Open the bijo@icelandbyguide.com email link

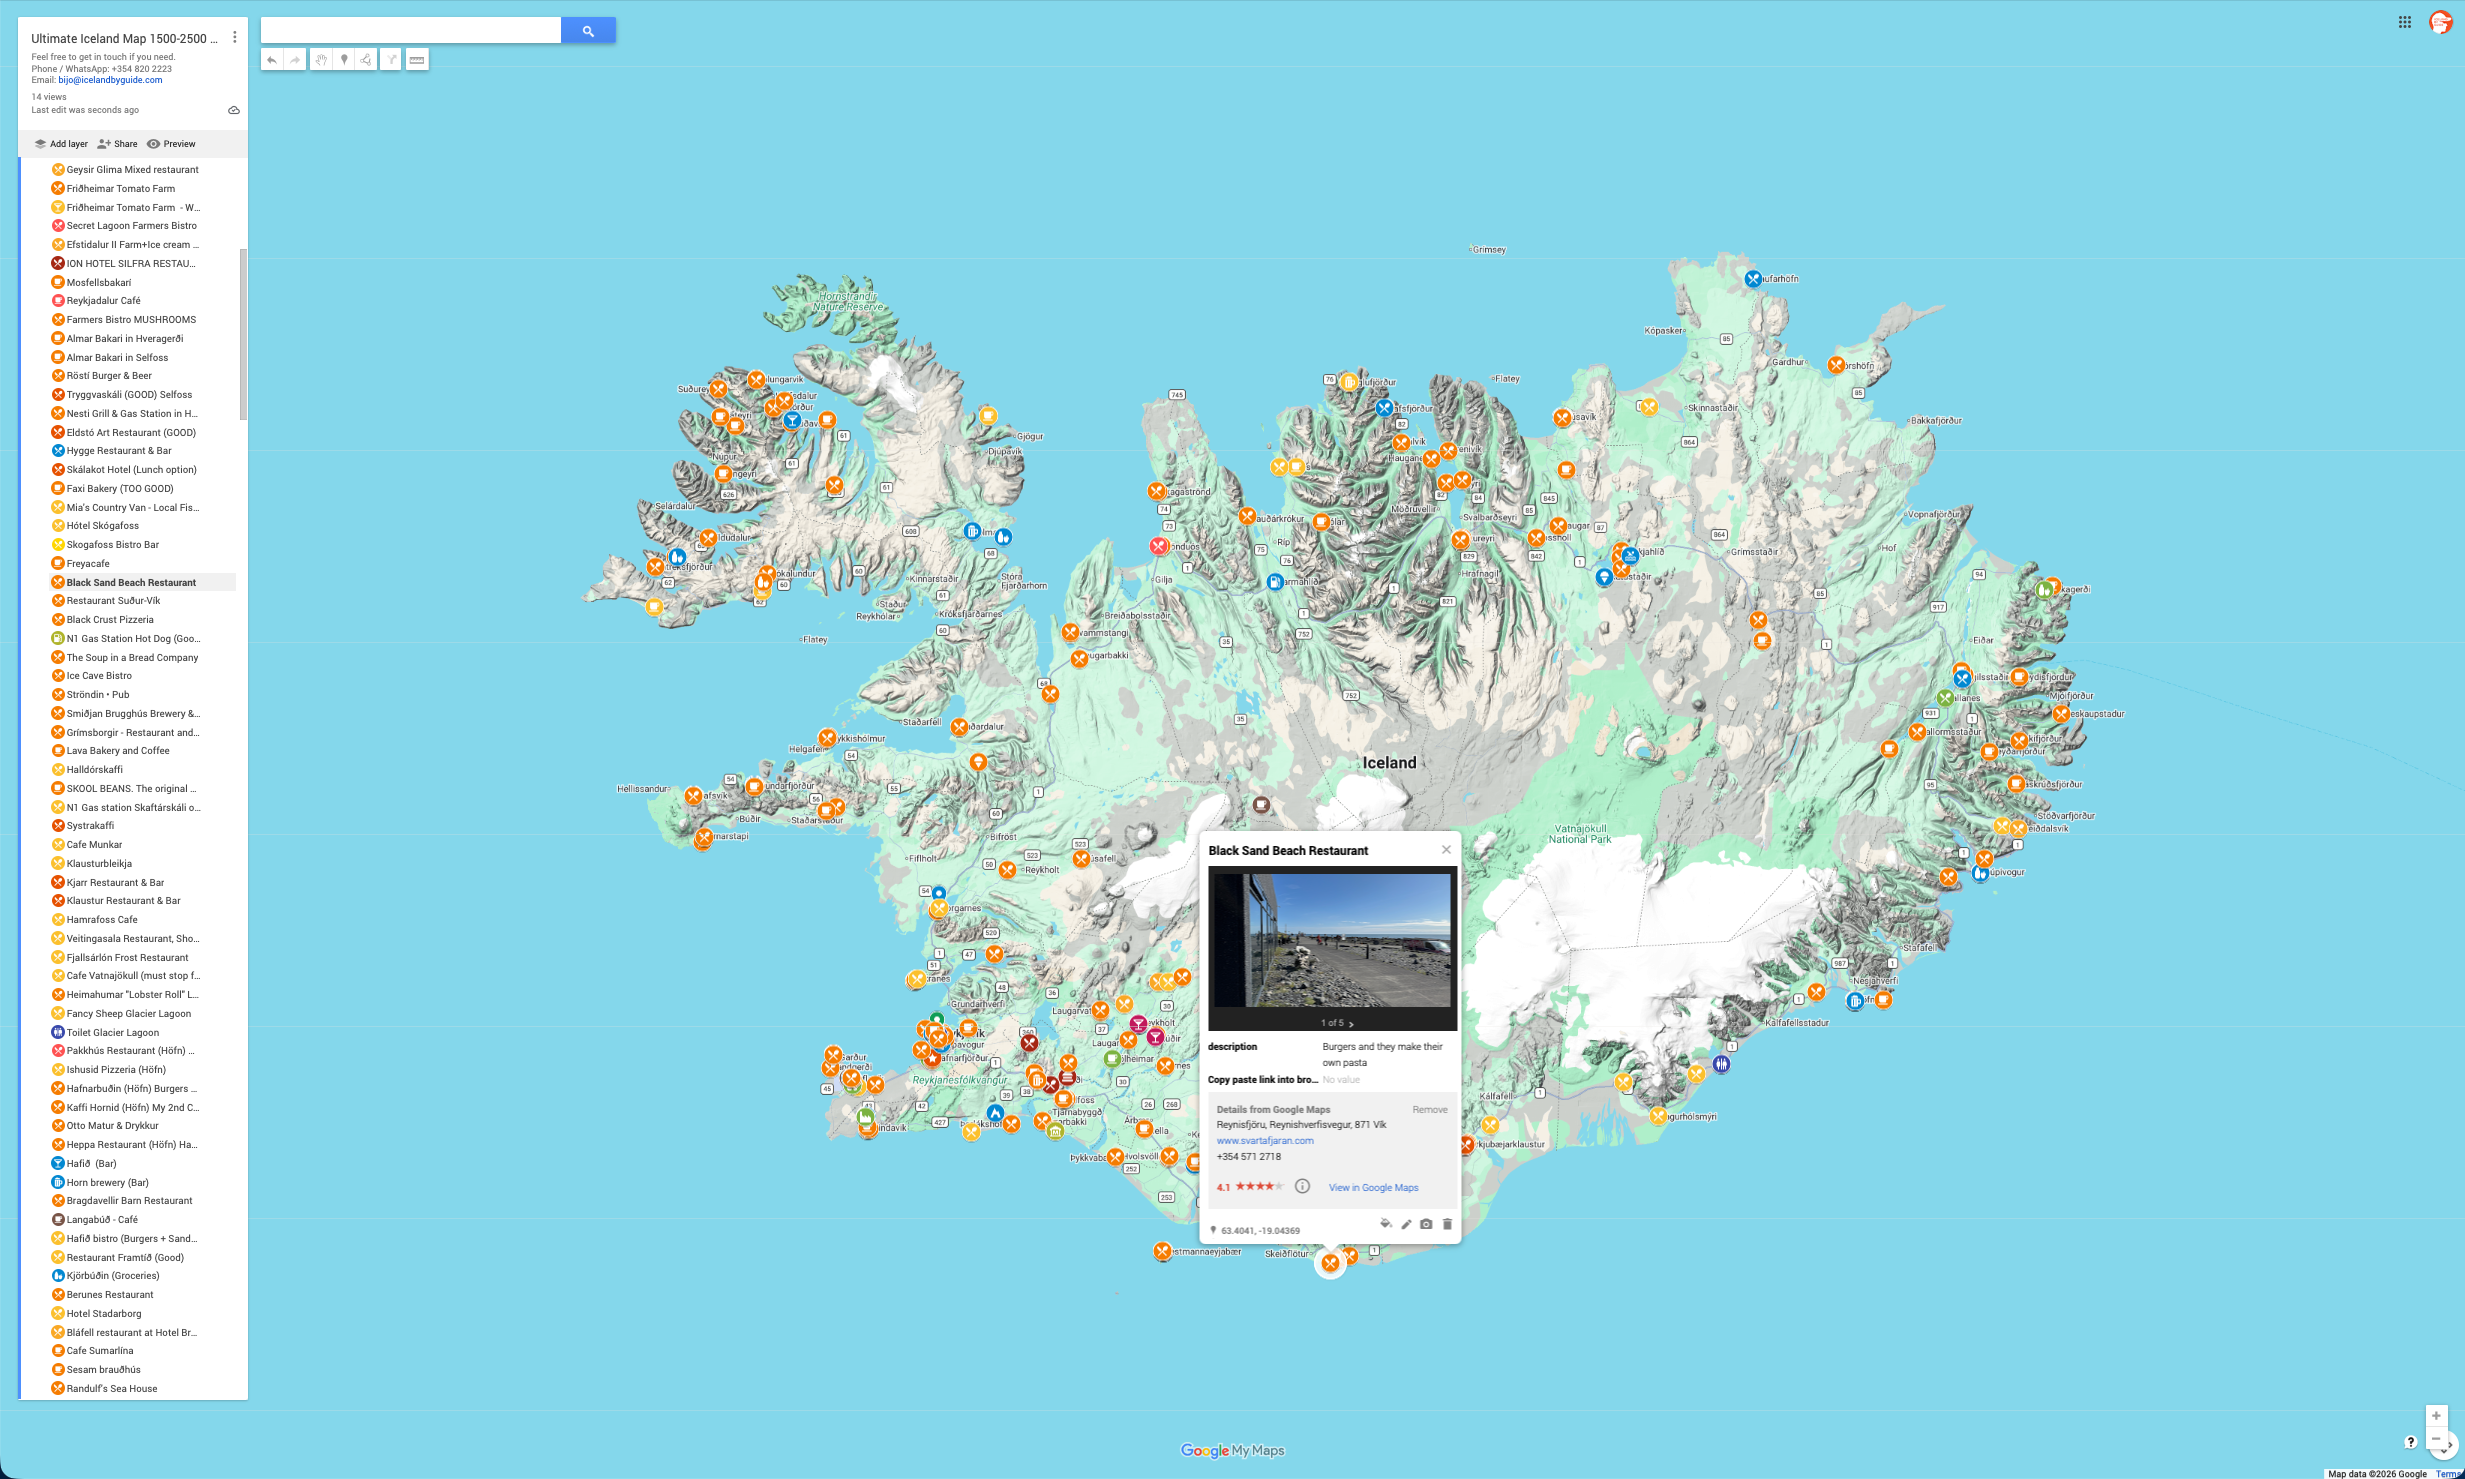[110, 80]
